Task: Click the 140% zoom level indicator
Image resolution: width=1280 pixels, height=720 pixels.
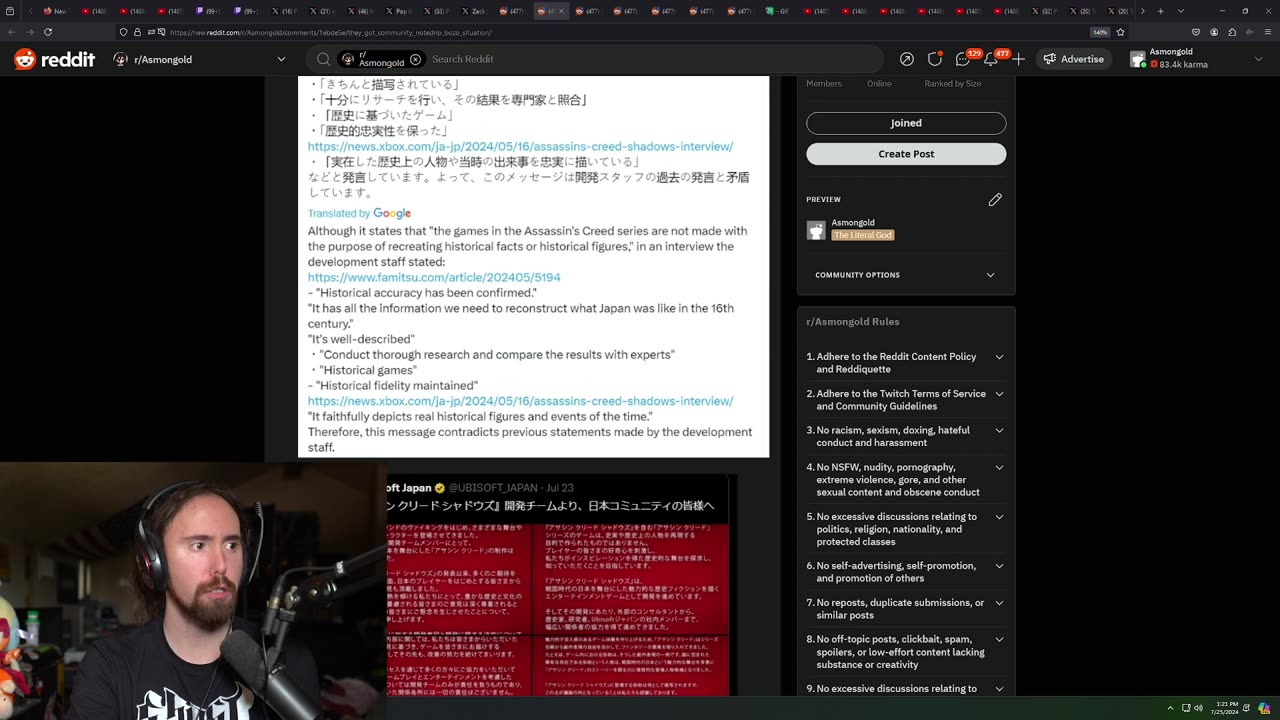Action: tap(1100, 32)
